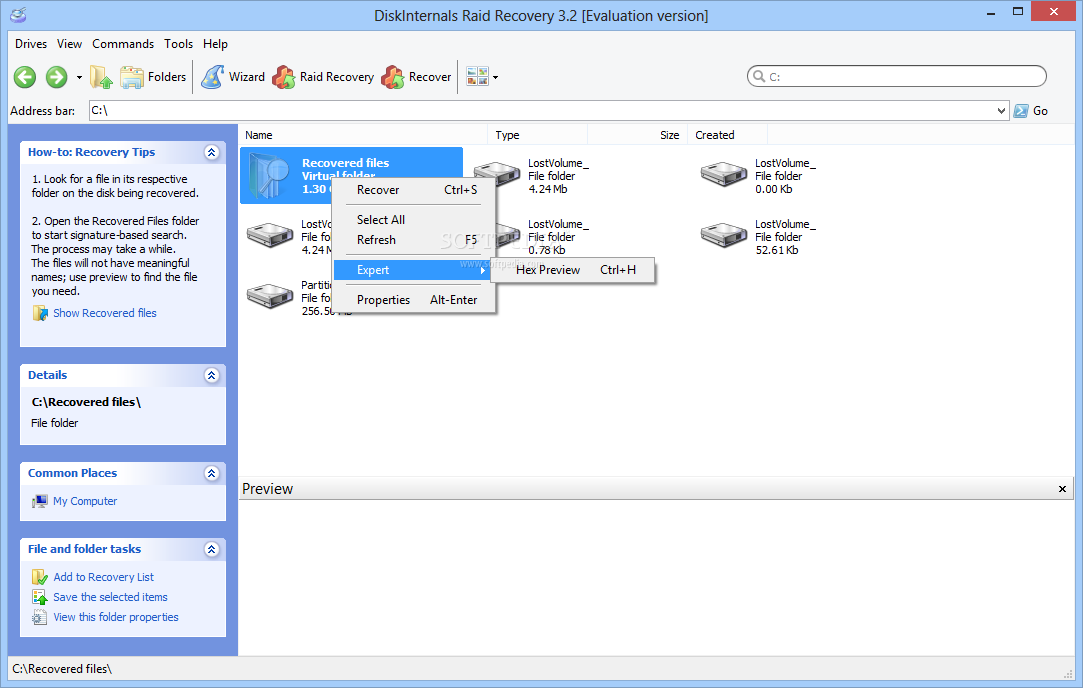The height and width of the screenshot is (688, 1083).
Task: Choose Recover in the context menu
Action: tap(415, 190)
